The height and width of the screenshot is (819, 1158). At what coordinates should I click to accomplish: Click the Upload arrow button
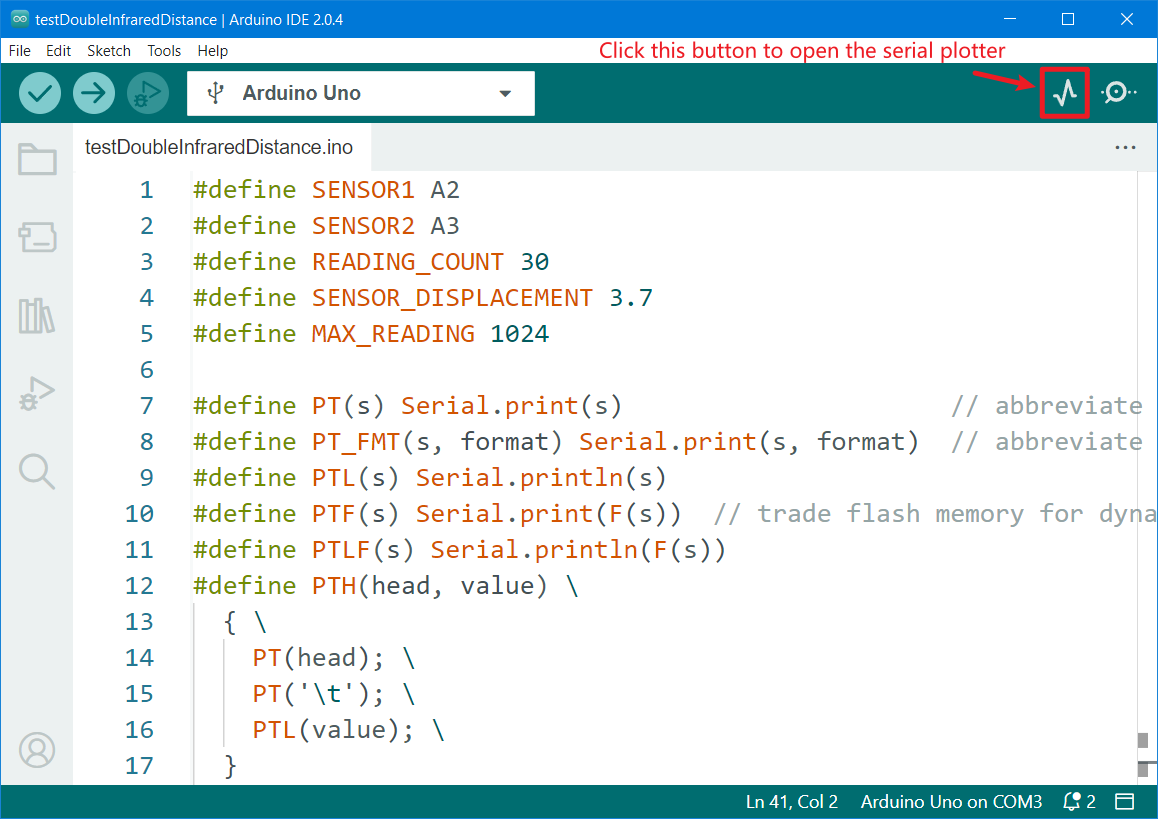94,93
